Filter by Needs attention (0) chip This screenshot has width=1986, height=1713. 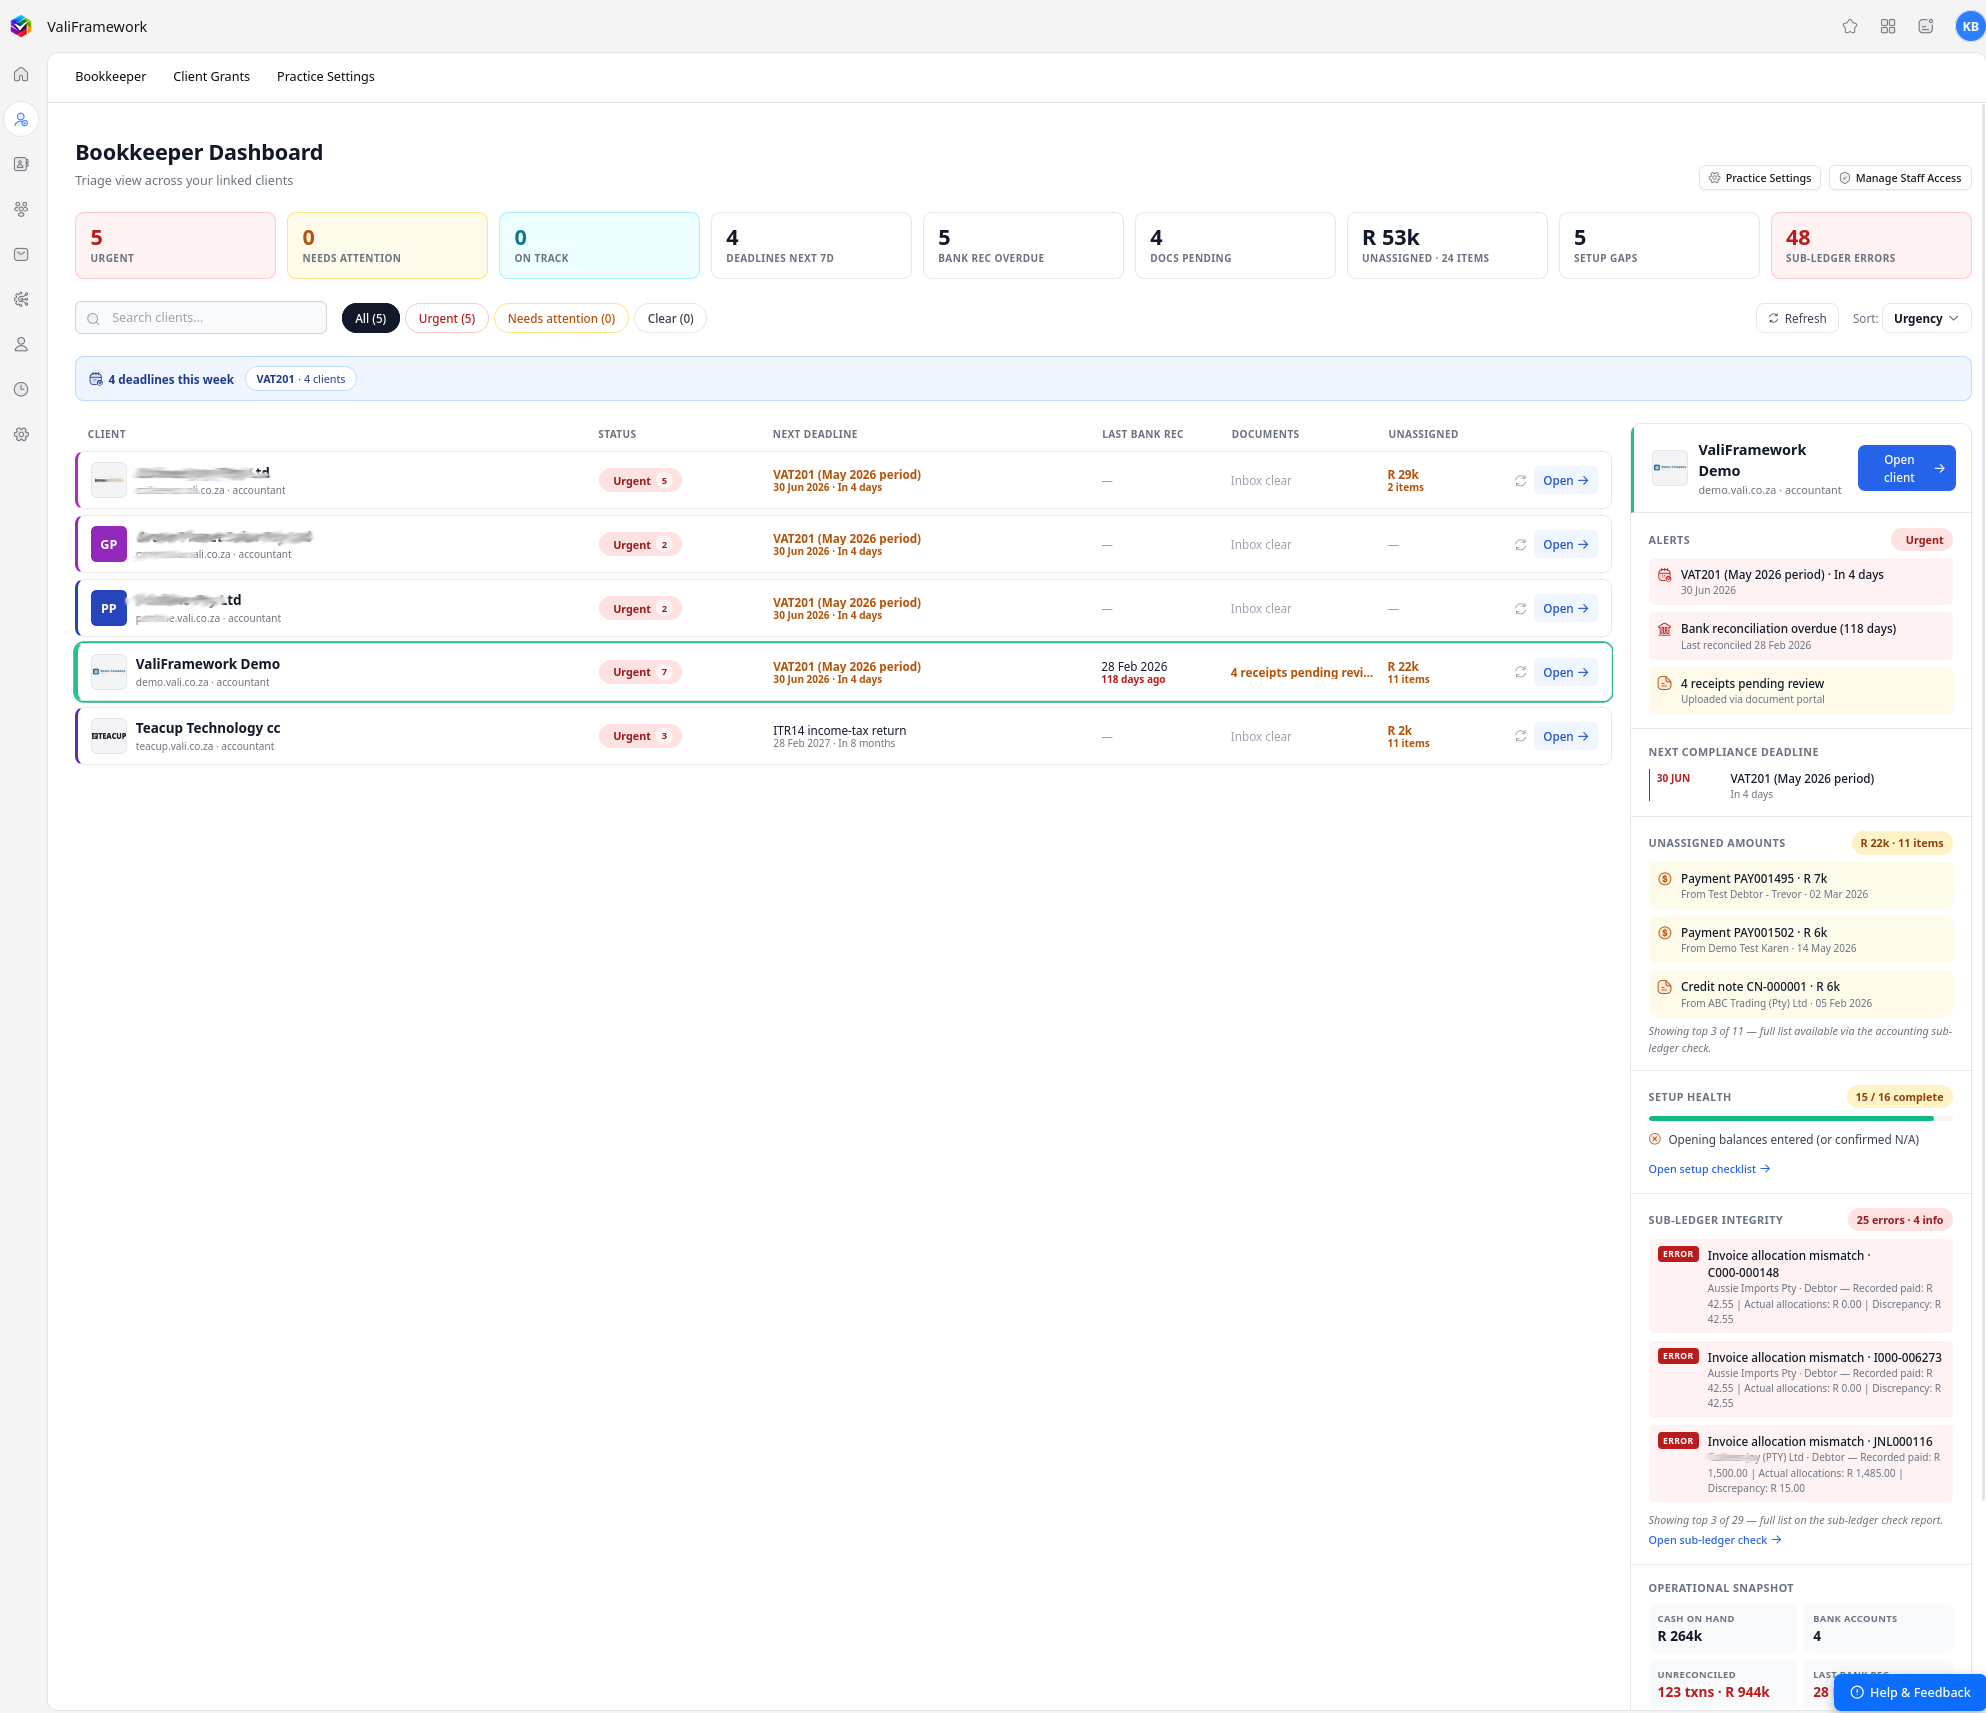(x=561, y=318)
